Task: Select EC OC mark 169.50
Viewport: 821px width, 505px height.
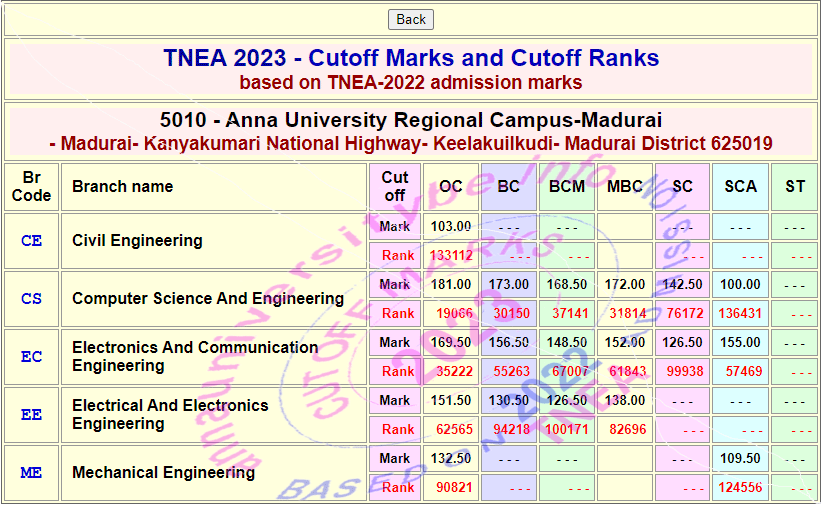Action: coord(451,343)
